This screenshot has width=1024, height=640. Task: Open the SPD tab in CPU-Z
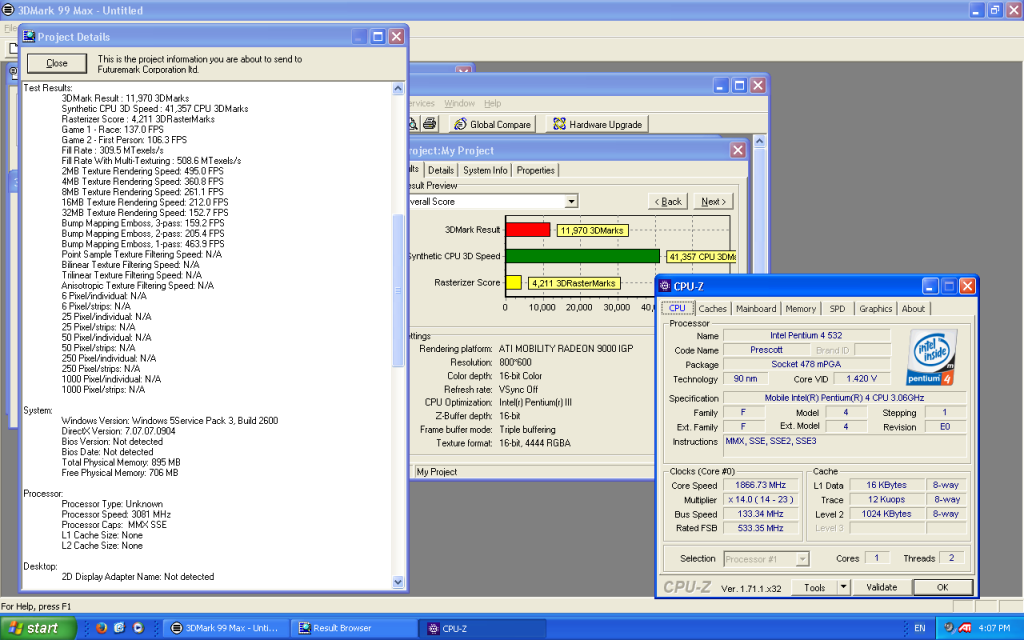coord(837,308)
